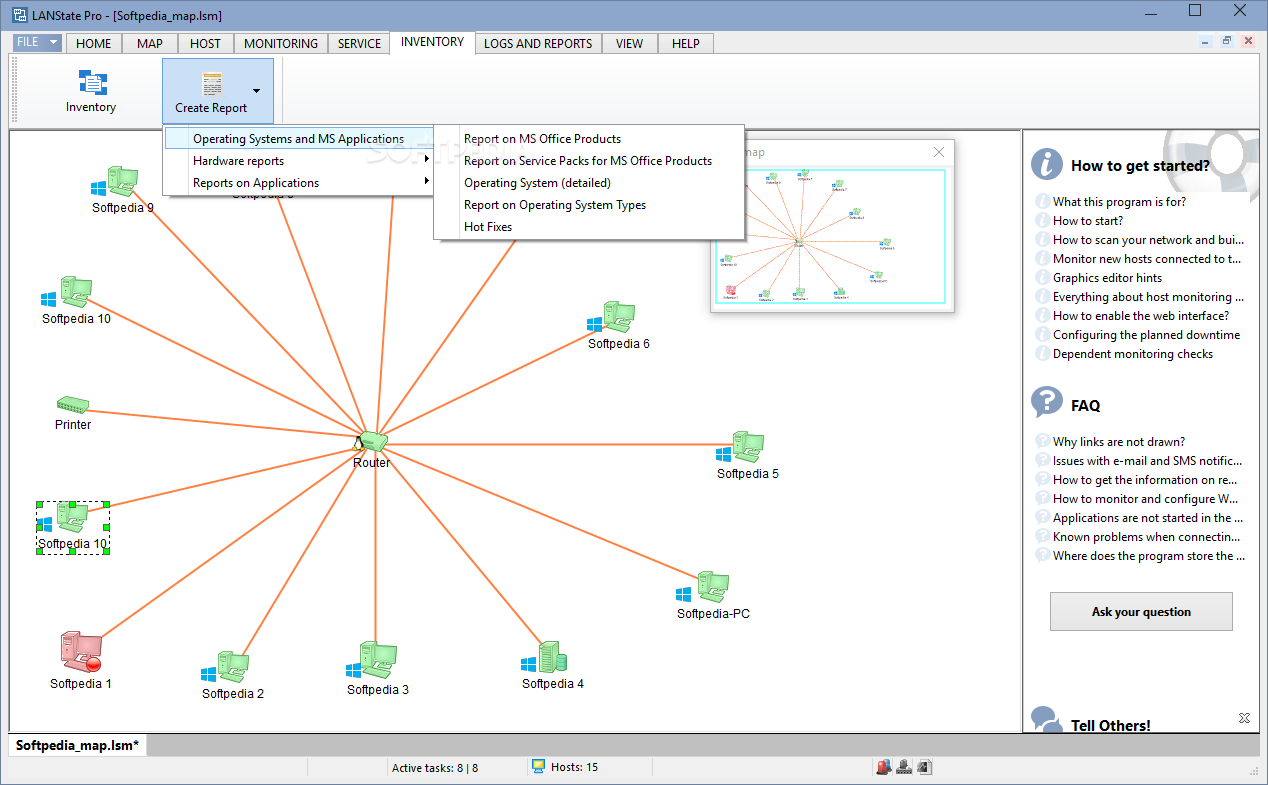
Task: Select the Softpedia 2 host icon
Action: coord(226,668)
